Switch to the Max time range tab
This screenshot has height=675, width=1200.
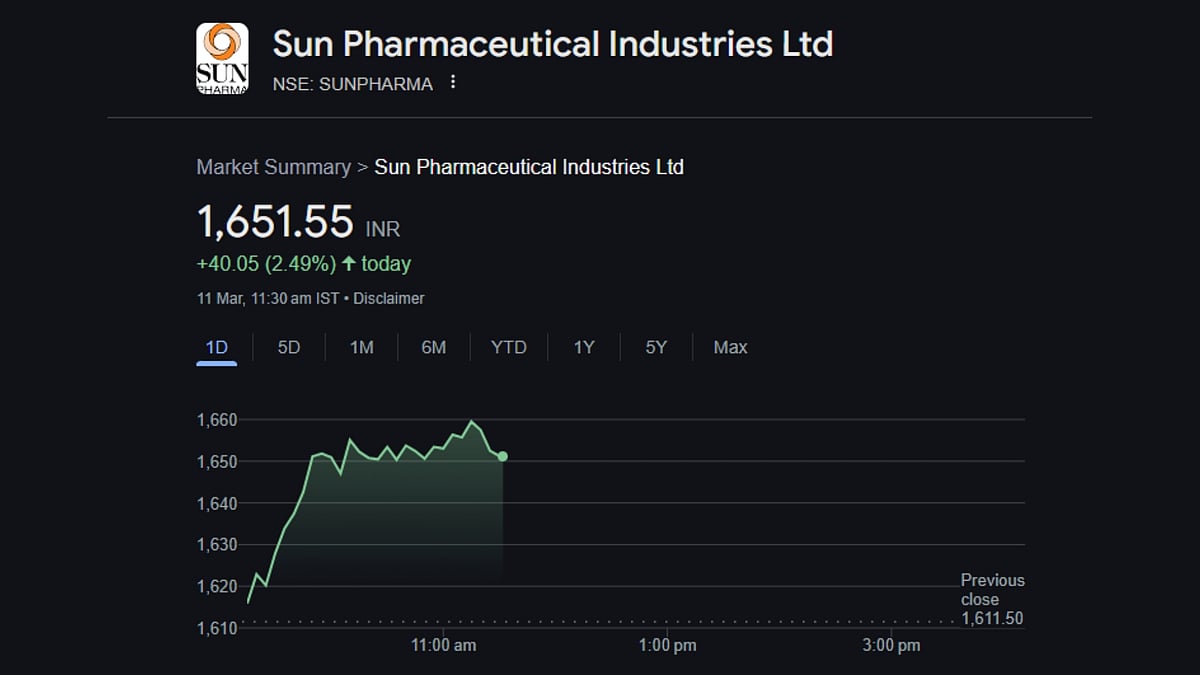pyautogui.click(x=730, y=347)
